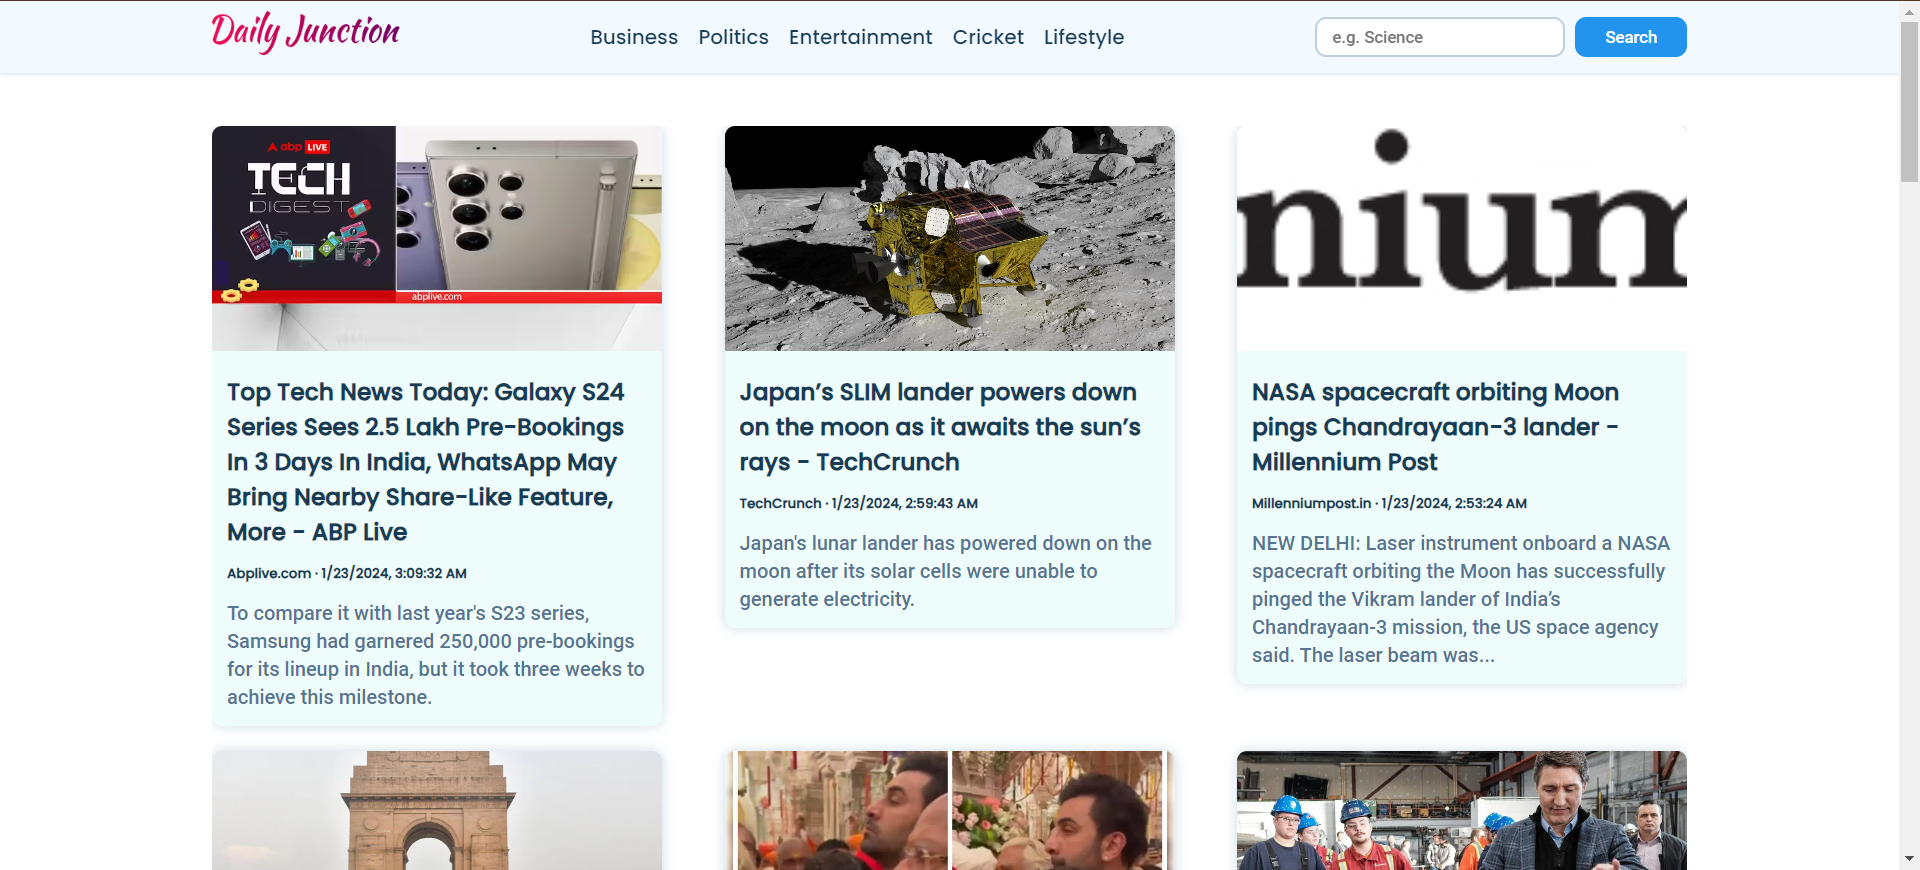Click the page scrollbar up arrow
1920x870 pixels.
(x=1910, y=10)
